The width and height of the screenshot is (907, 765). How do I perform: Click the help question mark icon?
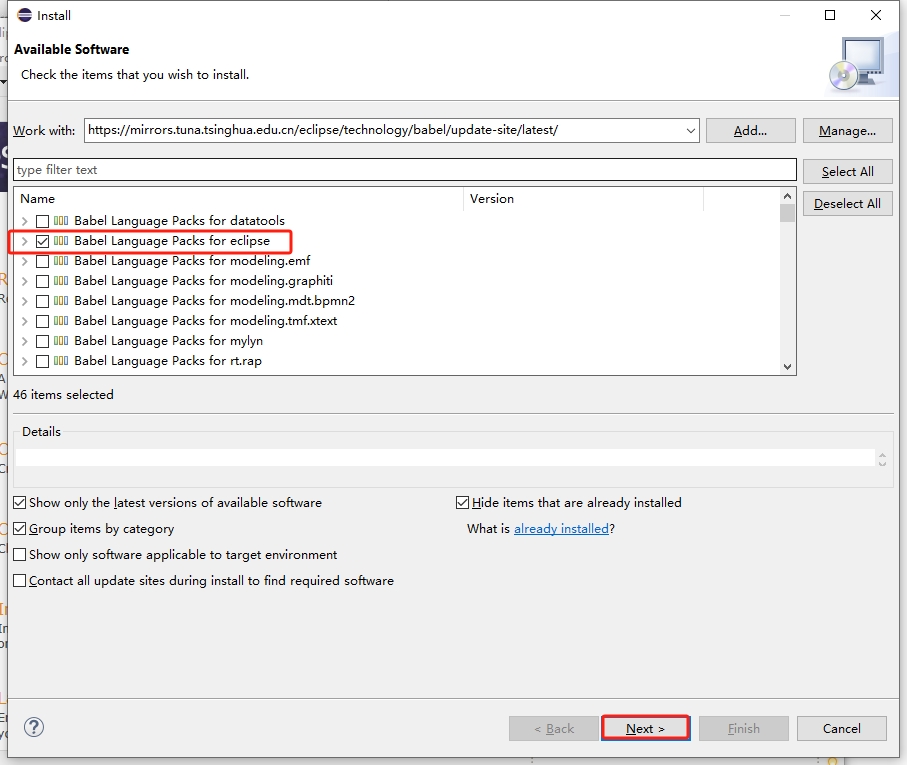34,727
